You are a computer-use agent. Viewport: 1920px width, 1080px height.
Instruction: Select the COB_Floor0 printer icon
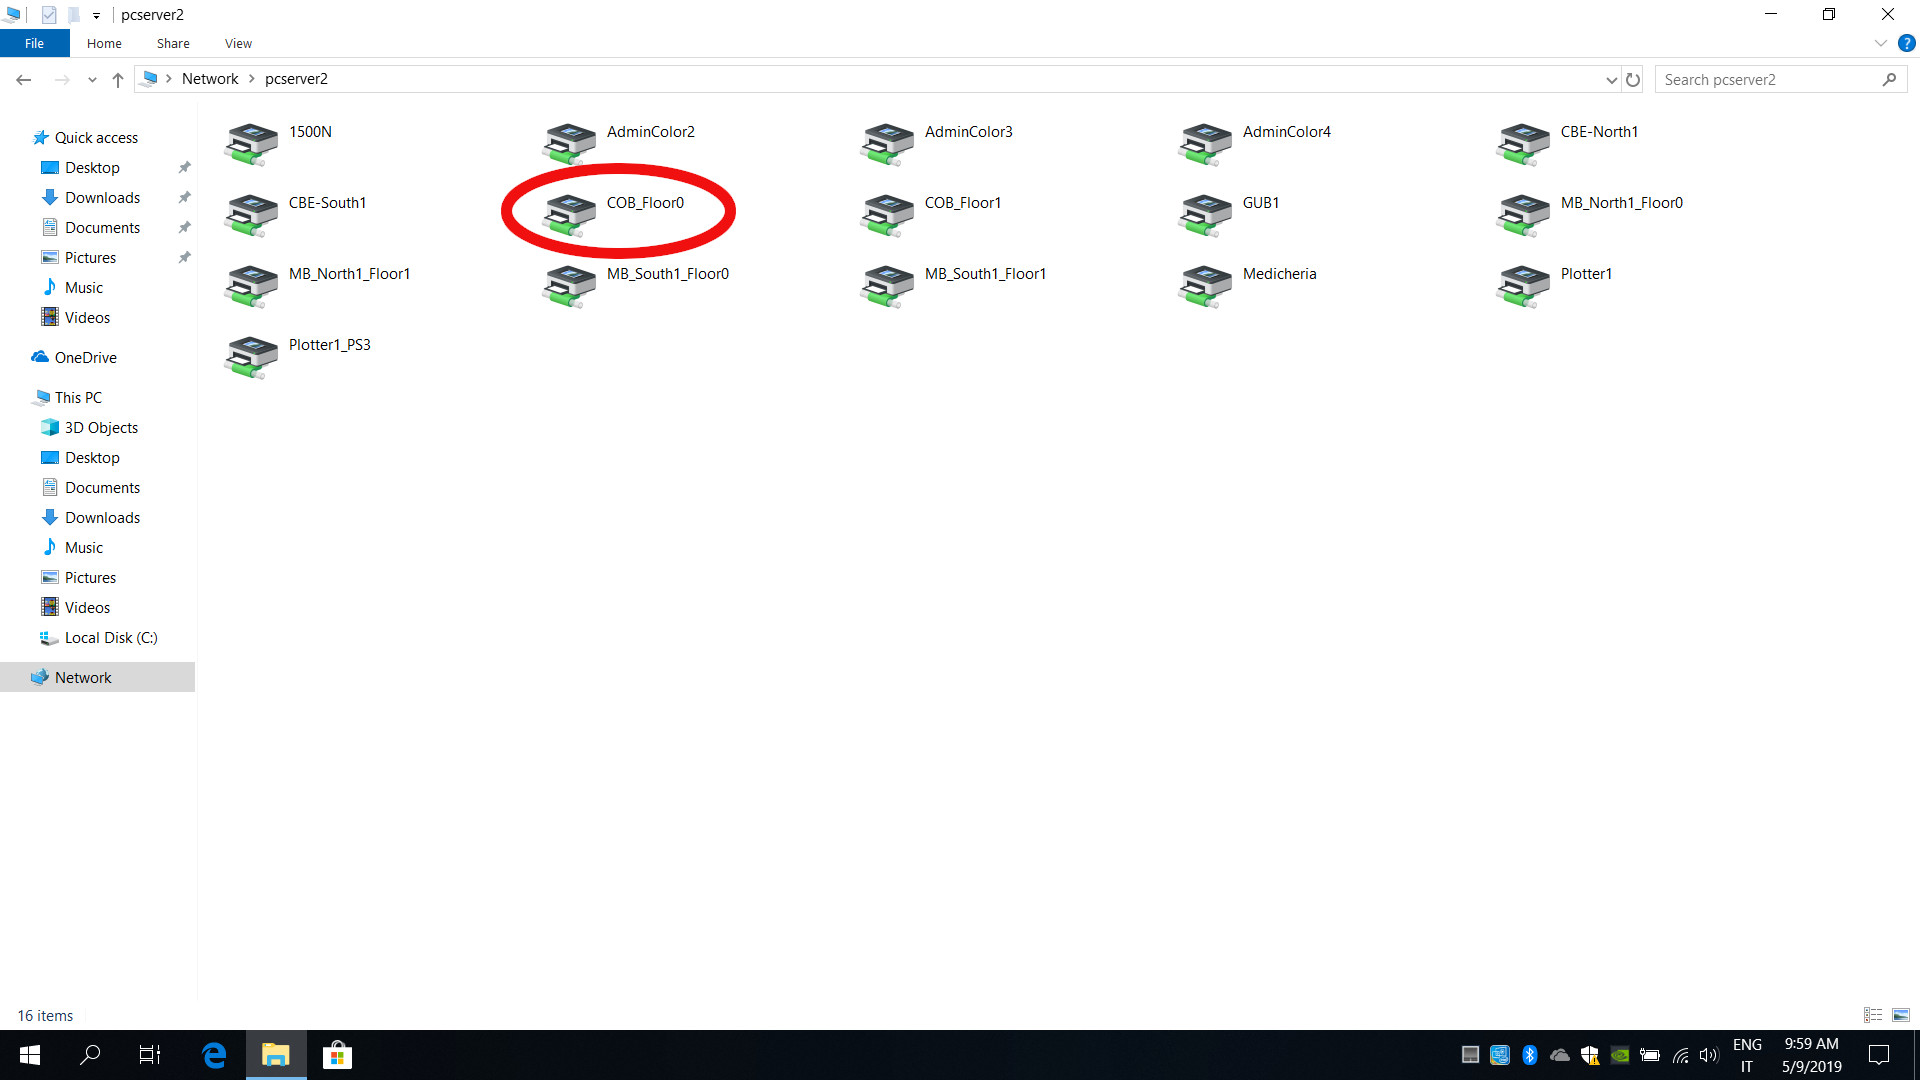click(570, 214)
